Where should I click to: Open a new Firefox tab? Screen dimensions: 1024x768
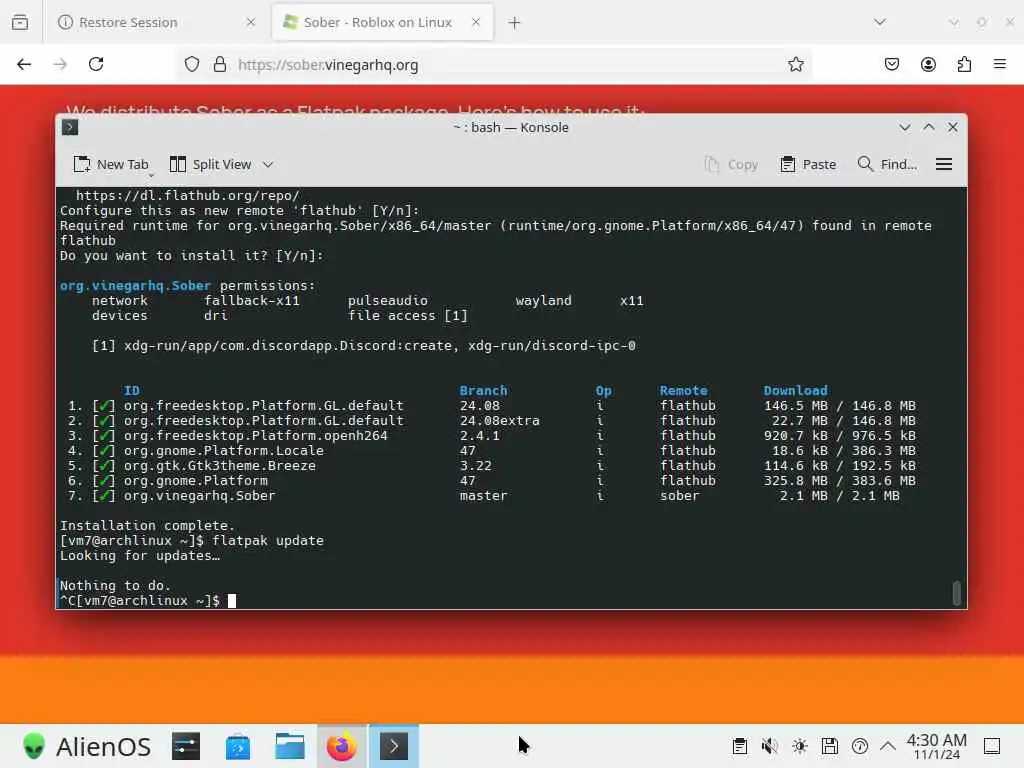tap(514, 22)
